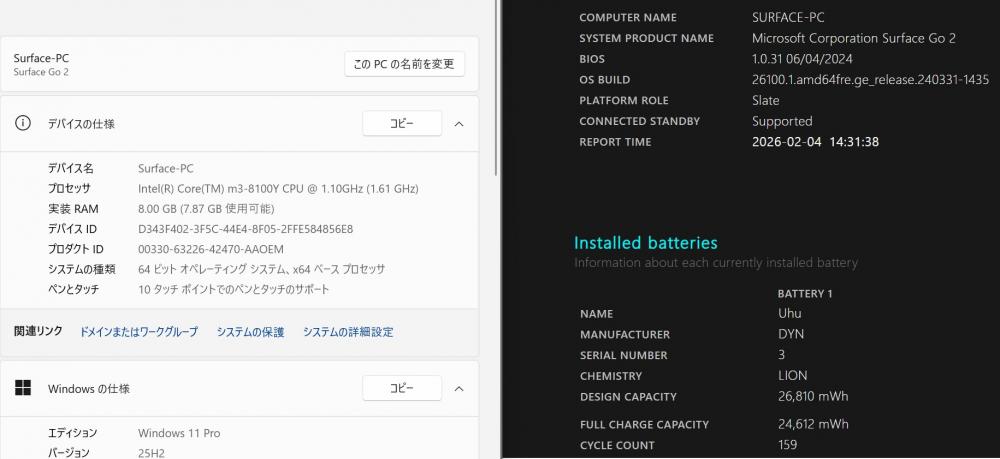Select the processor value m3-8100Y text
Screen dimensions: 1000x459
tap(278, 189)
